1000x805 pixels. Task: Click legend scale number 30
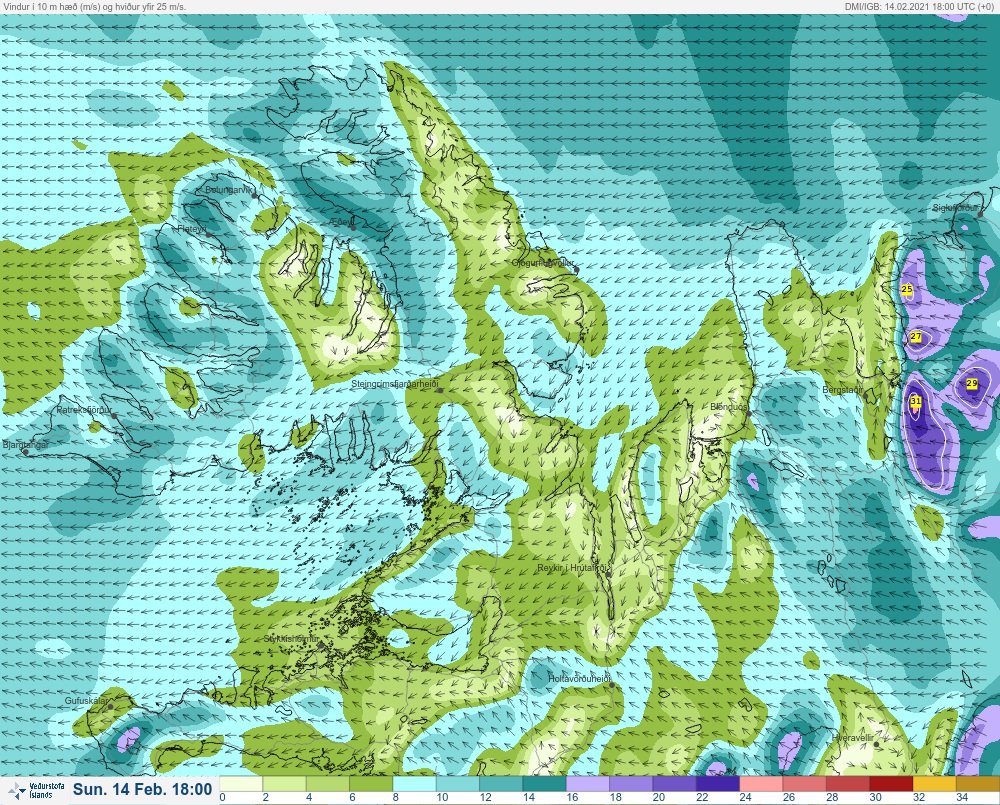coord(876,797)
